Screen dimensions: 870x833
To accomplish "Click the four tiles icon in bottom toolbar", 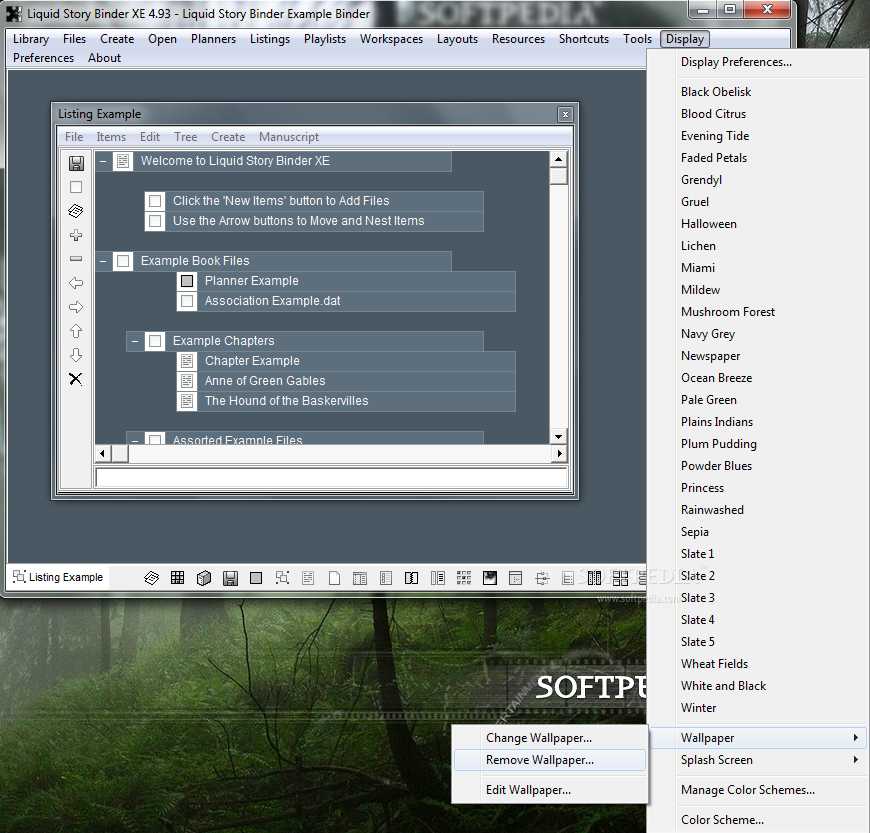I will [620, 578].
